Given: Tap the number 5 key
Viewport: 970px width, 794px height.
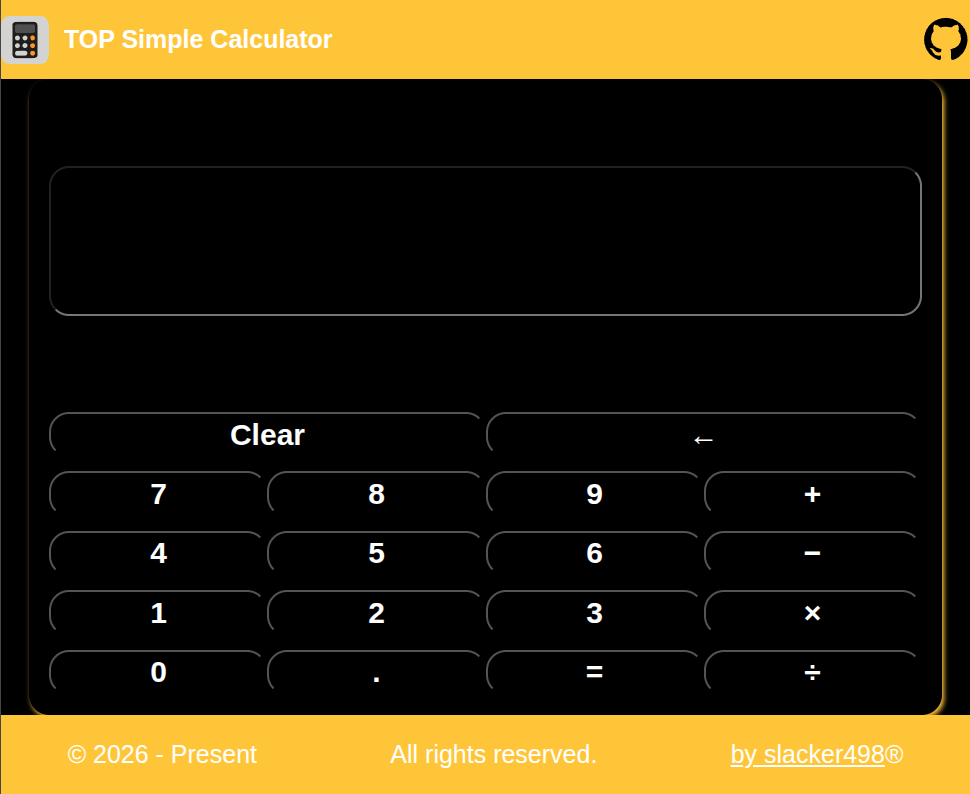Looking at the screenshot, I should point(376,553).
